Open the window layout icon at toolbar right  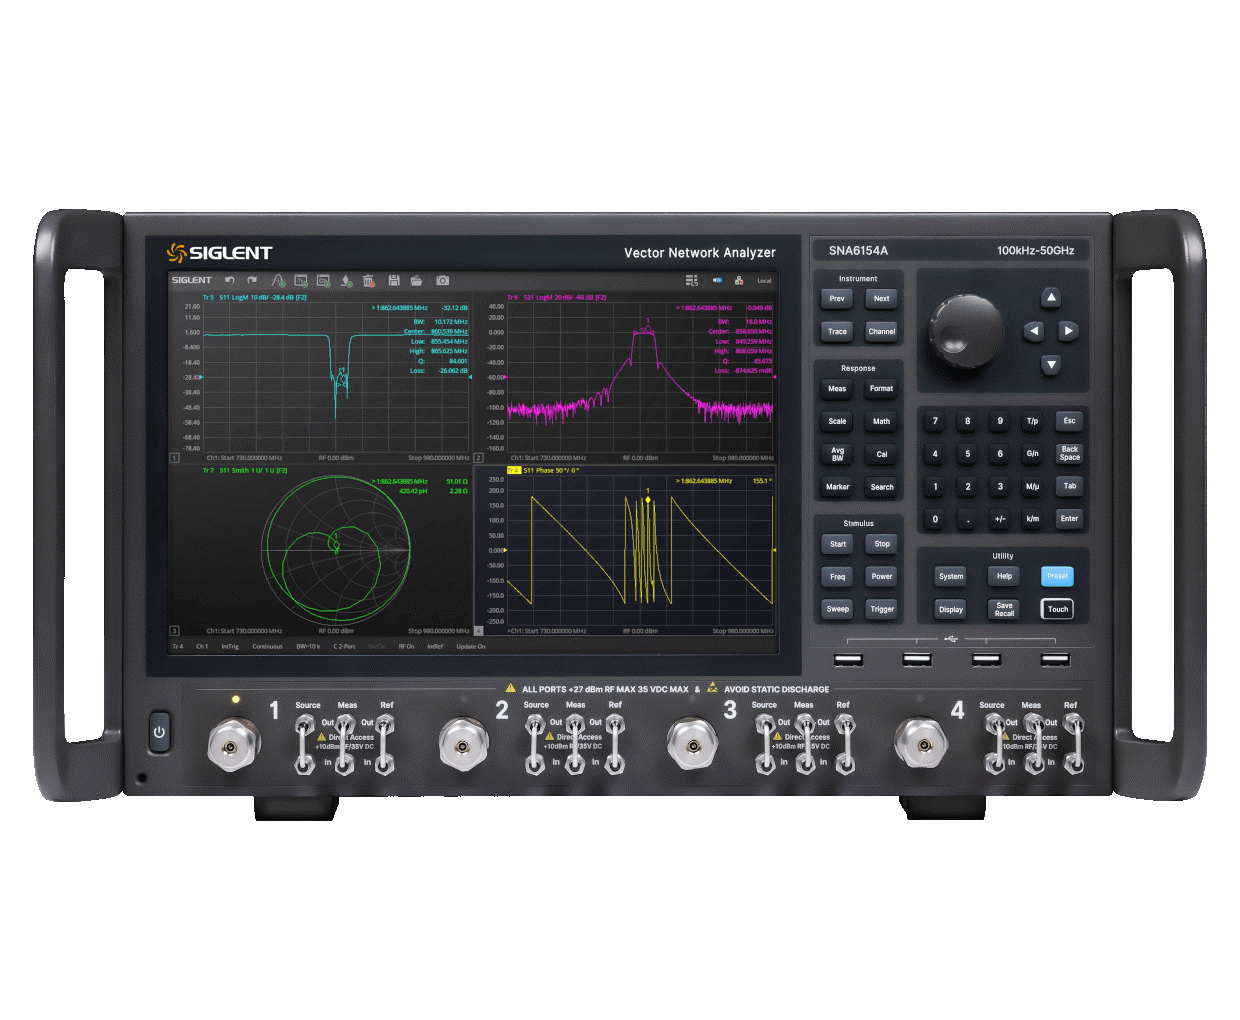692,281
